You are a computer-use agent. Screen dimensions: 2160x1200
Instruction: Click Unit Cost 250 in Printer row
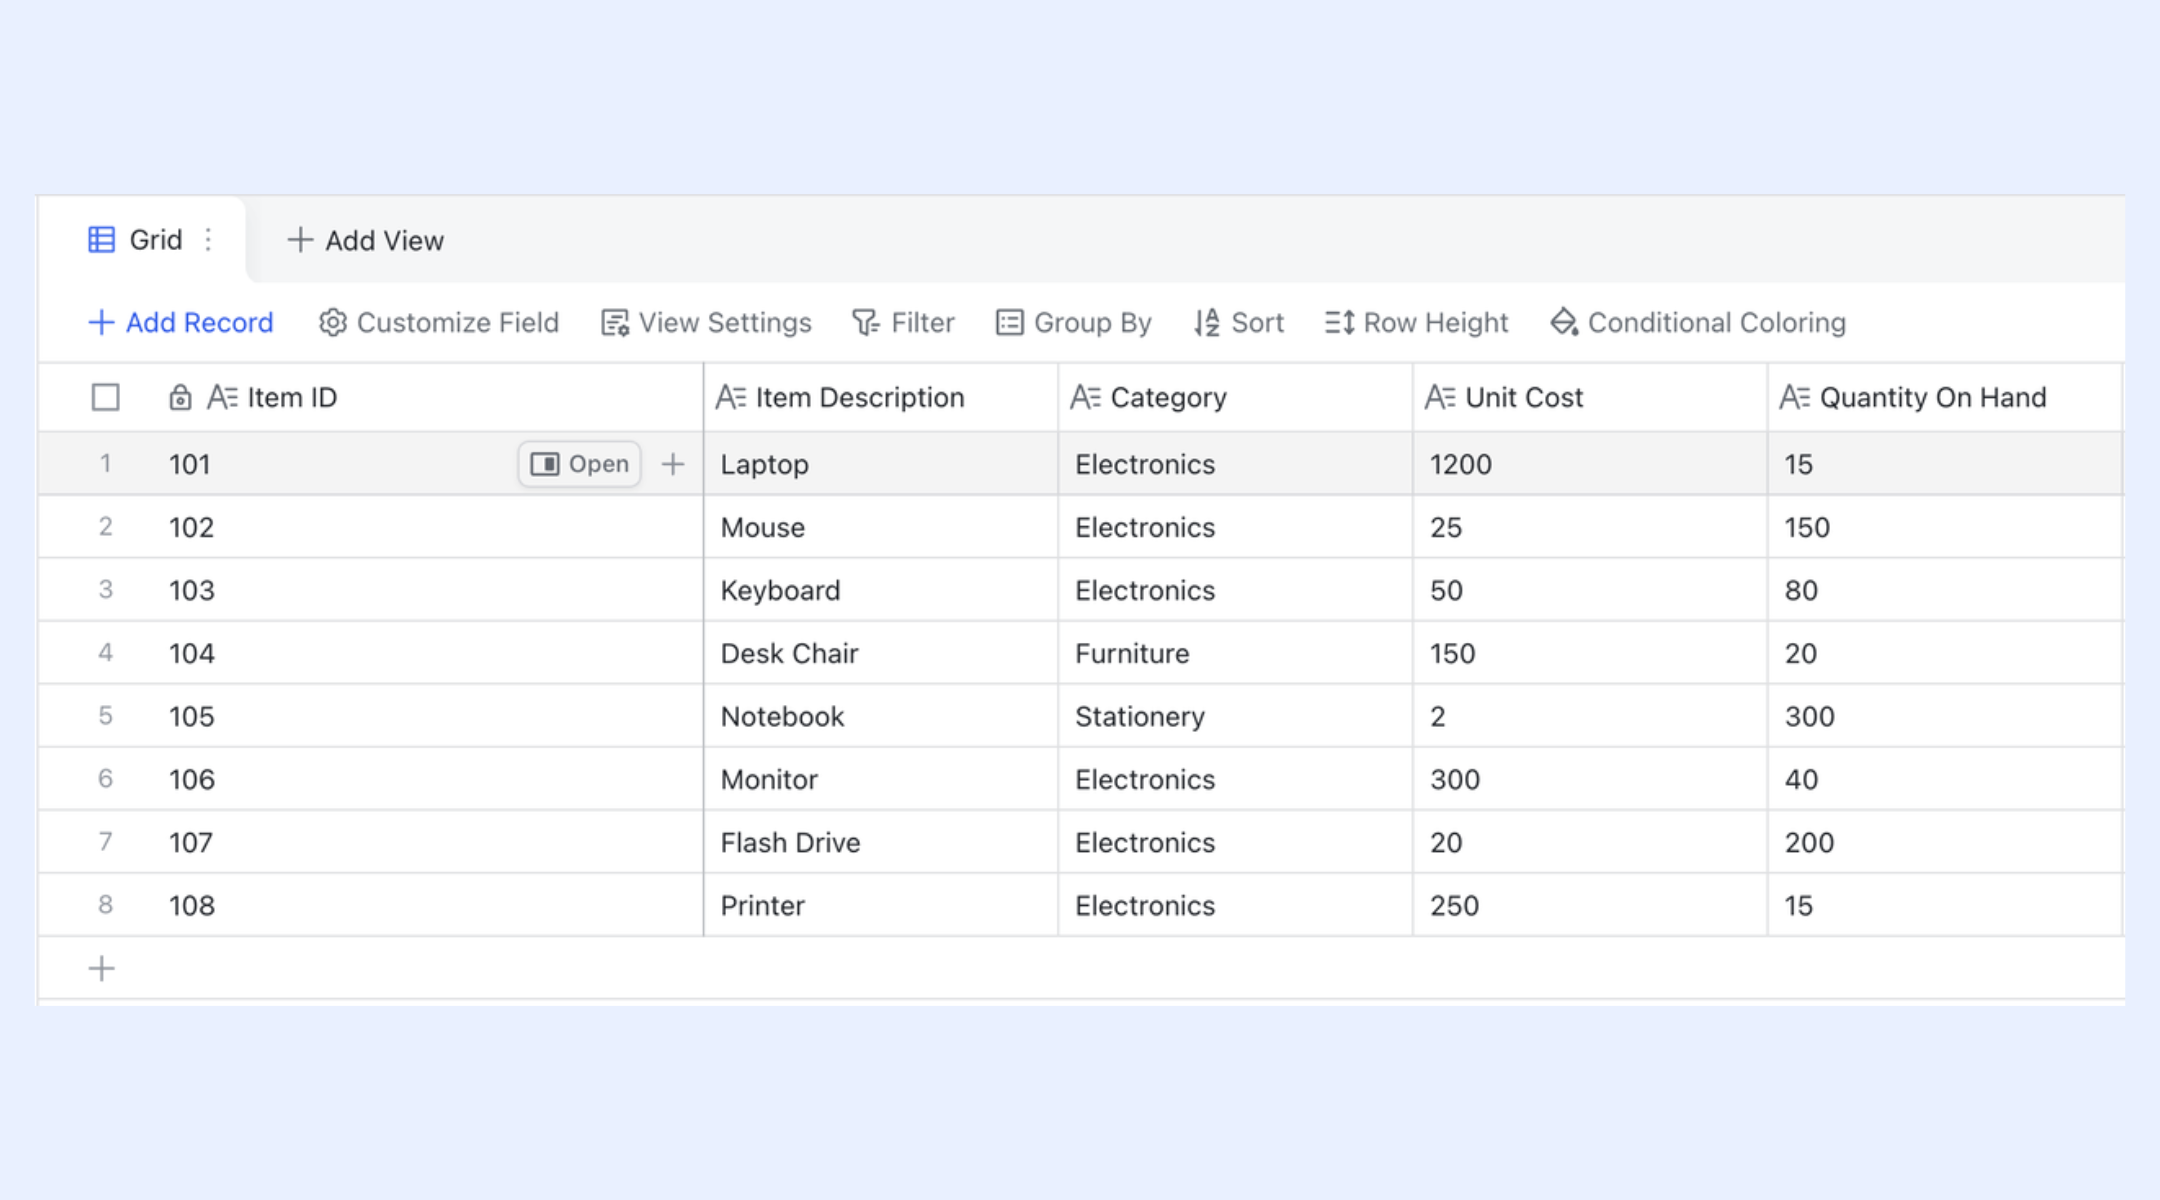point(1590,905)
